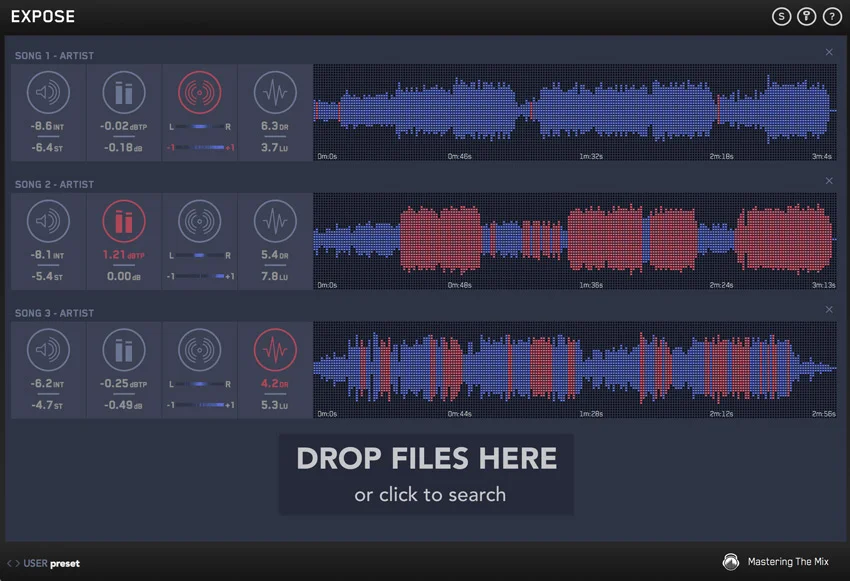Click Song 3 true peak bars icon
This screenshot has height=581, width=850.
pyautogui.click(x=124, y=350)
